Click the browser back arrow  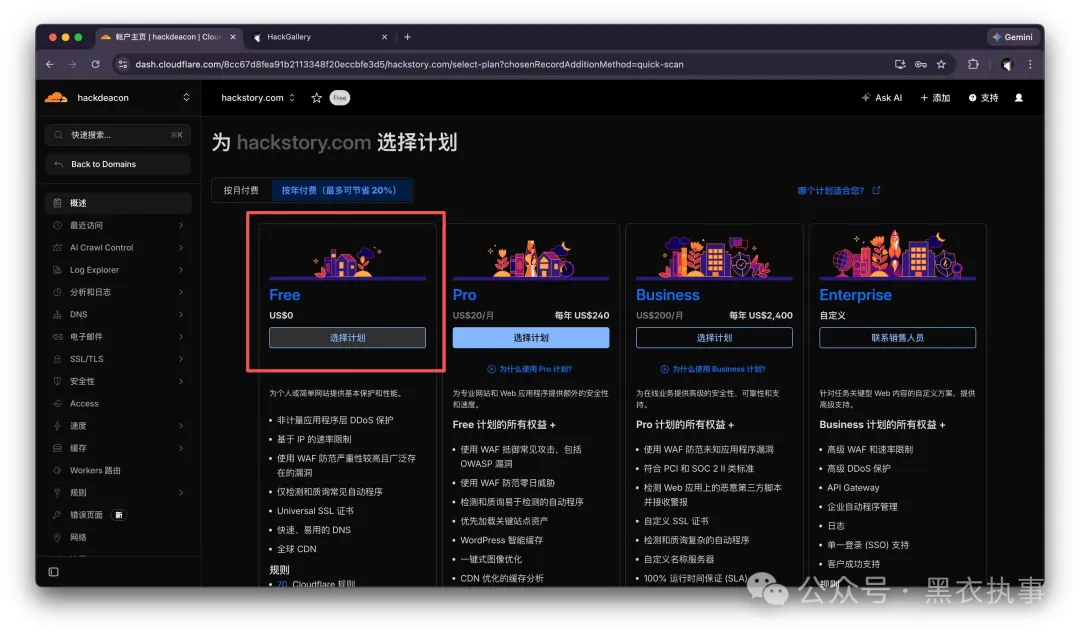pyautogui.click(x=50, y=64)
